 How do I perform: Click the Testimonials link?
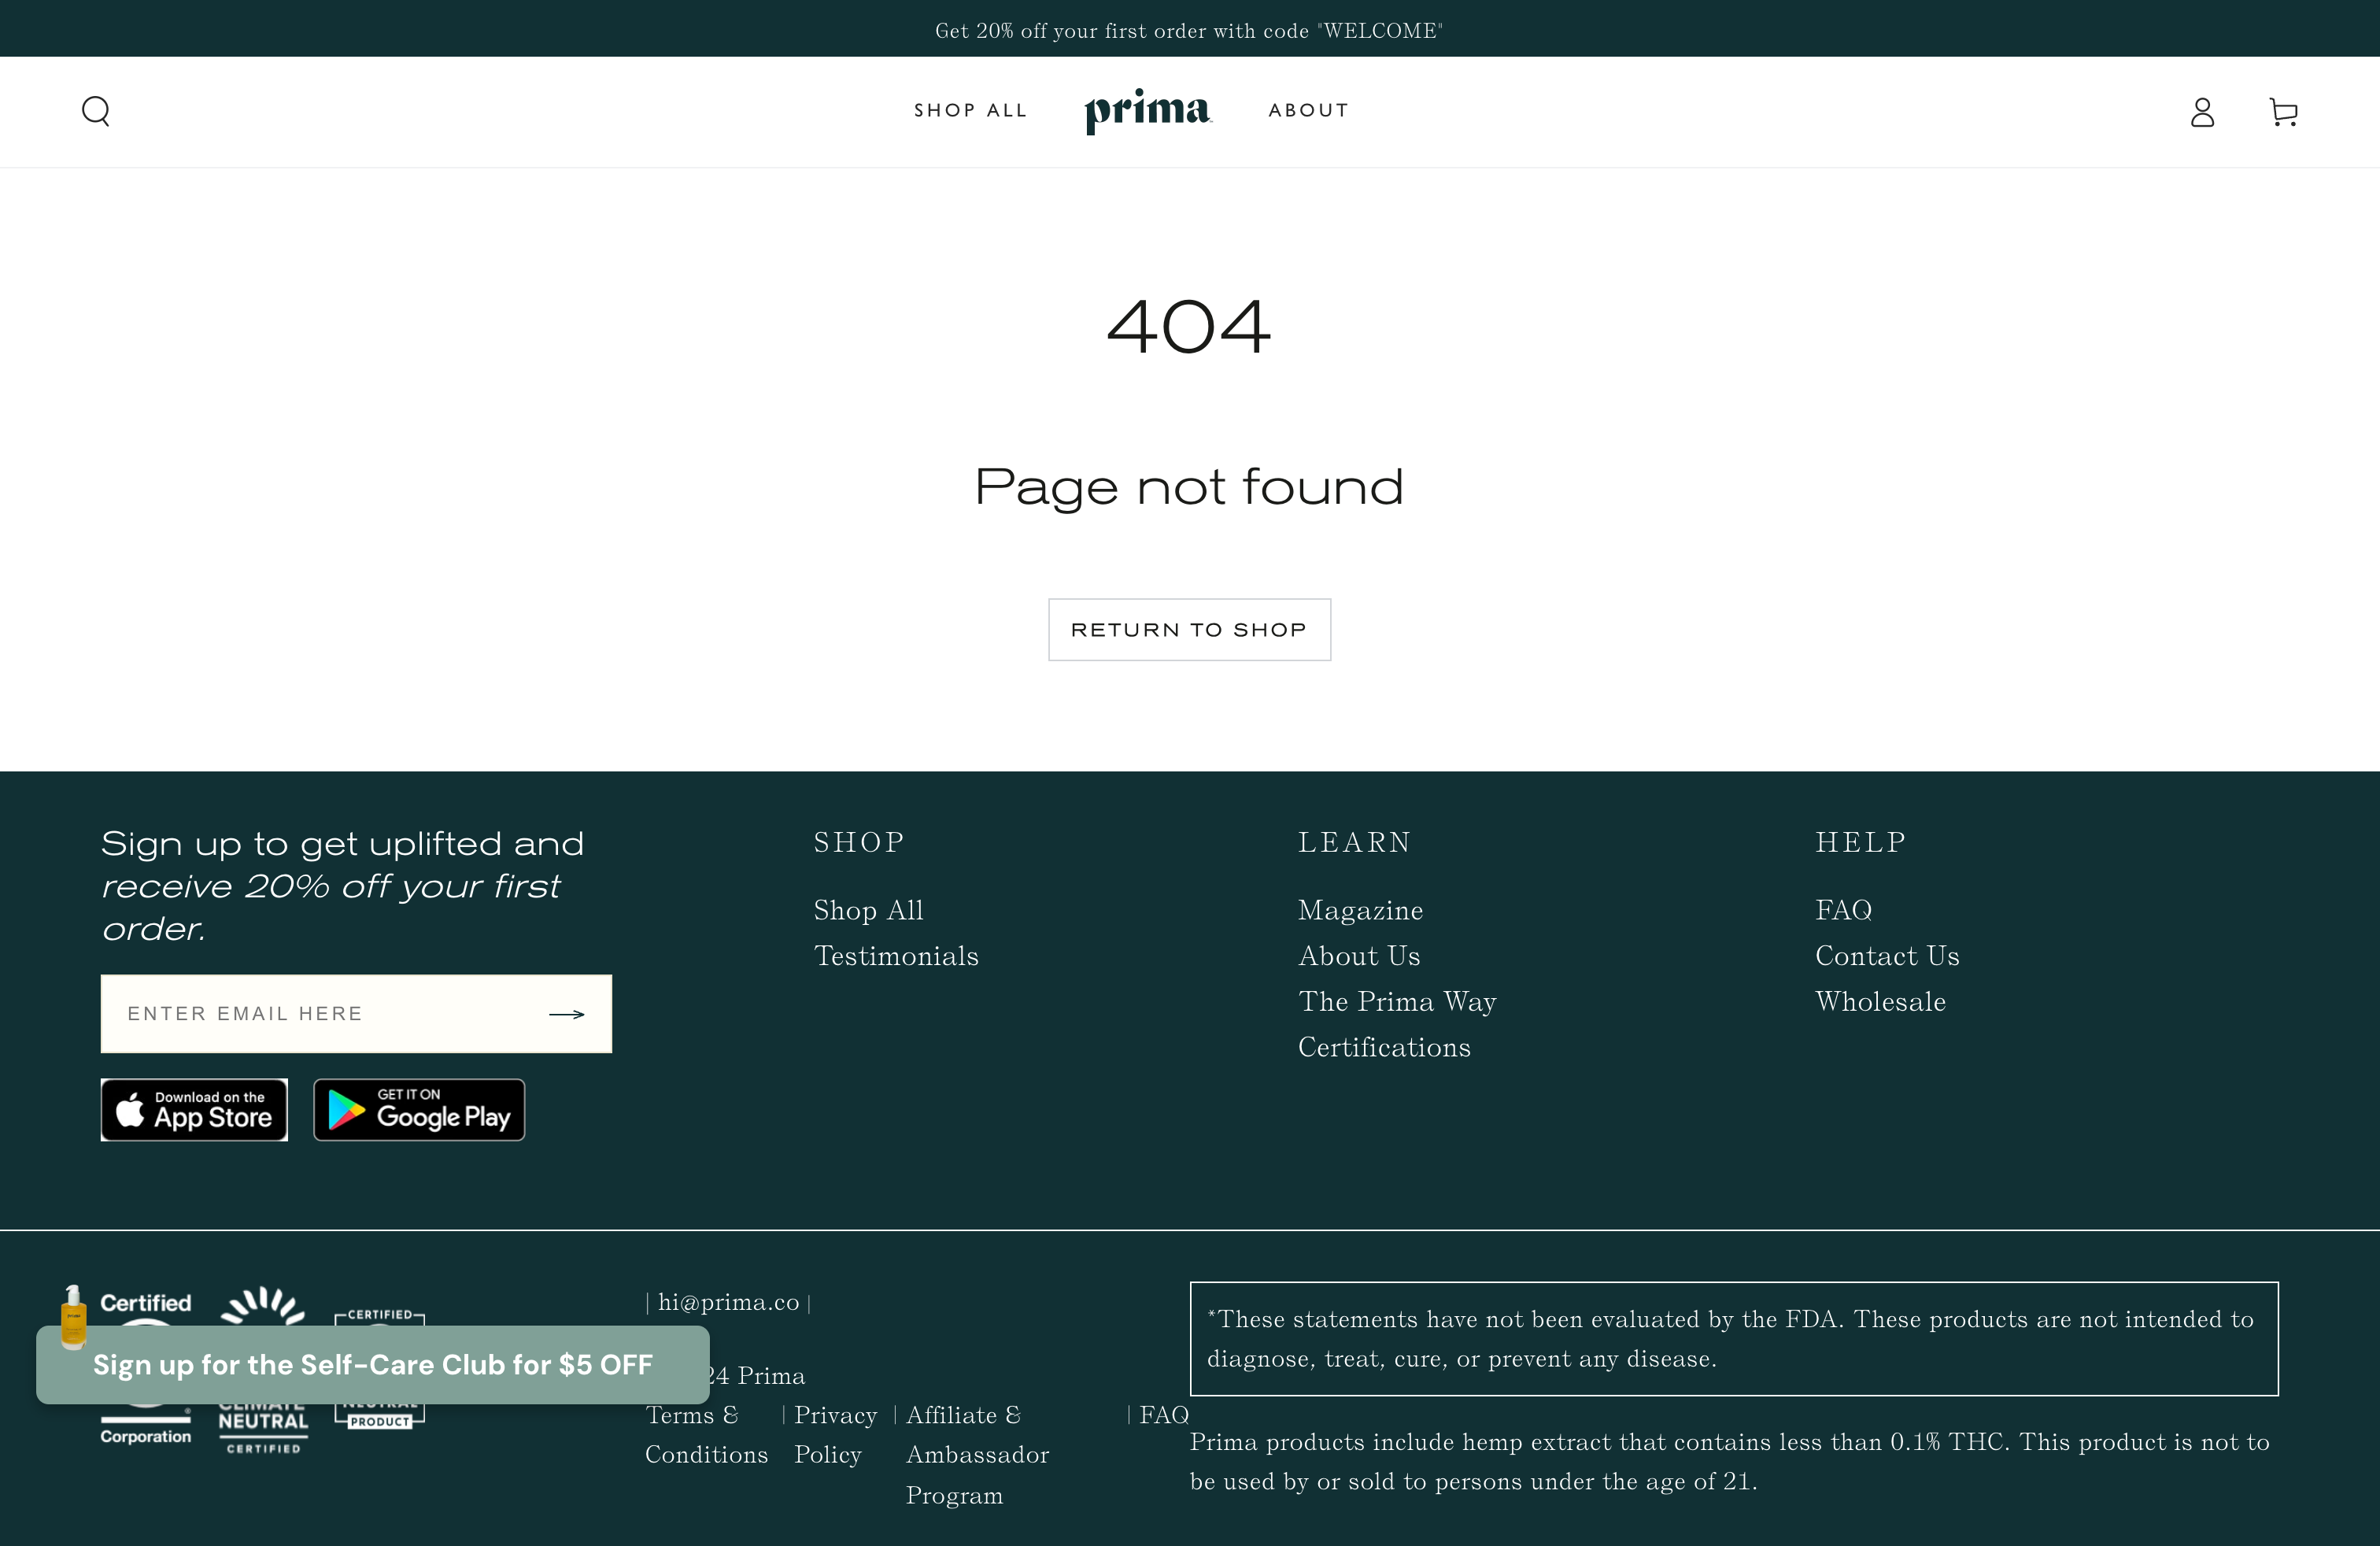tap(896, 956)
